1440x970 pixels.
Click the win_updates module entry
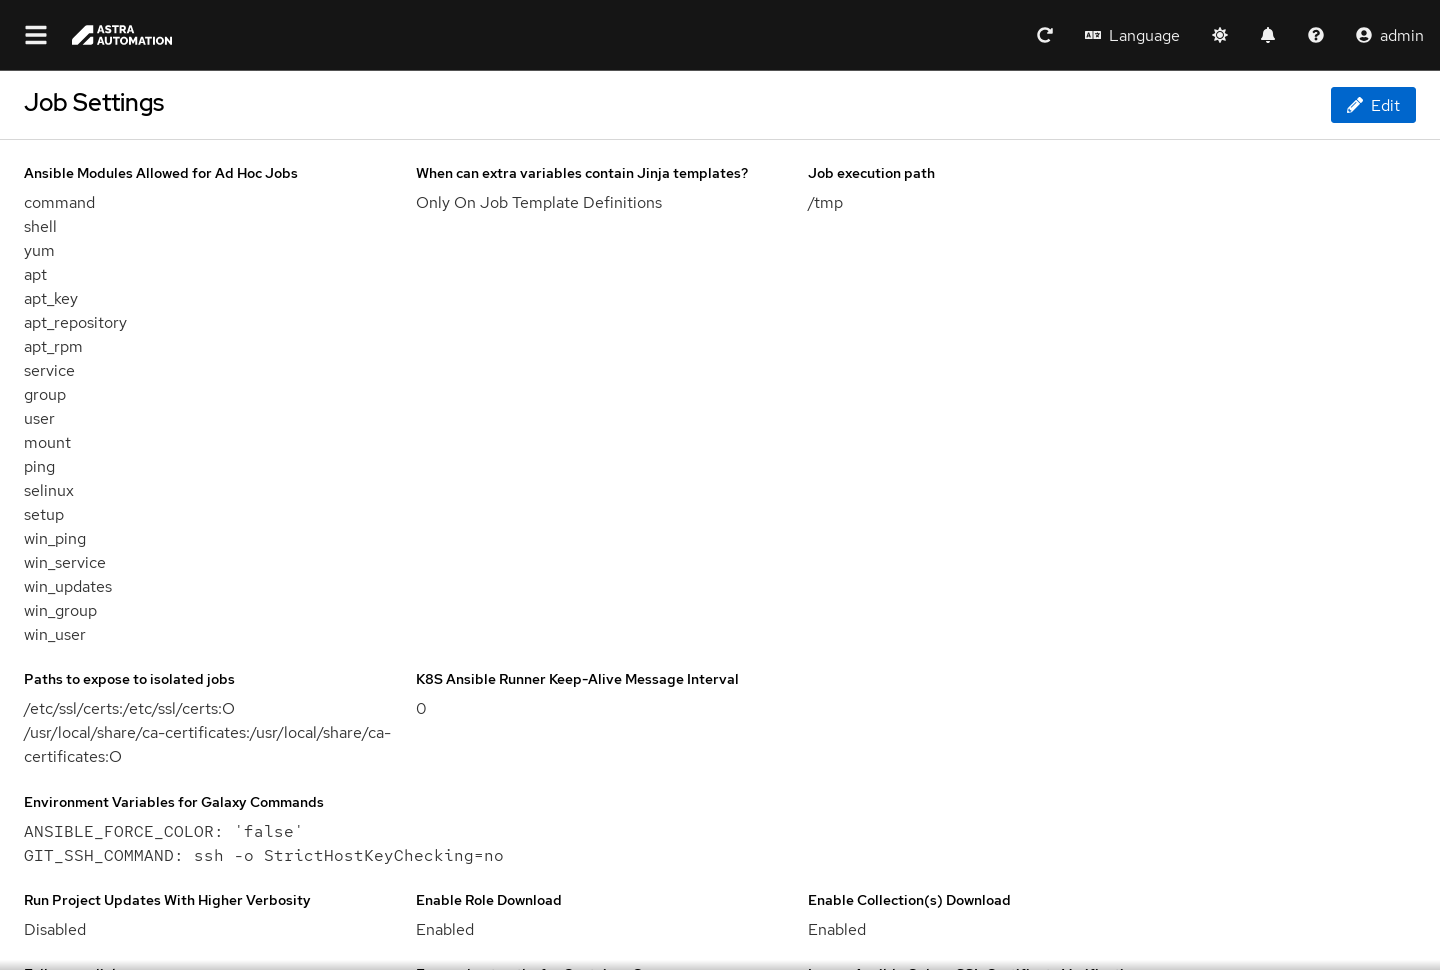point(68,587)
